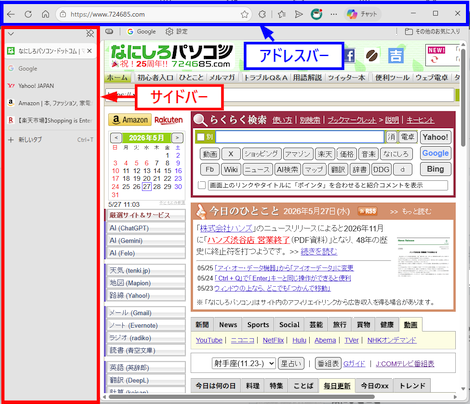Open the 使い方 link in the search header
This screenshot has width=470, height=404.
click(282, 120)
